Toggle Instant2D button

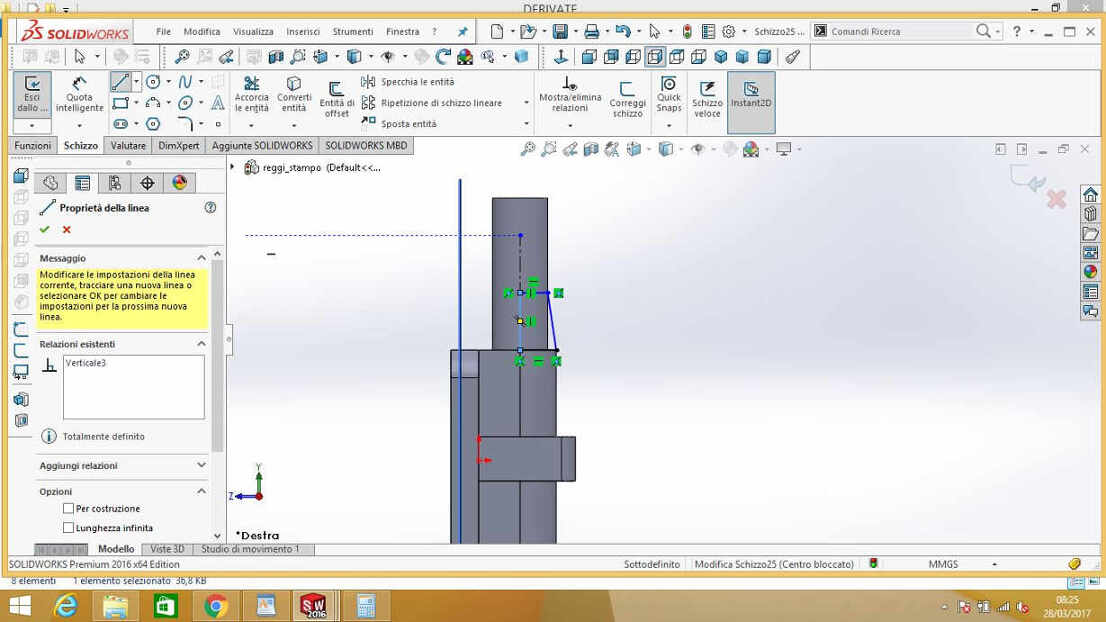[x=751, y=102]
